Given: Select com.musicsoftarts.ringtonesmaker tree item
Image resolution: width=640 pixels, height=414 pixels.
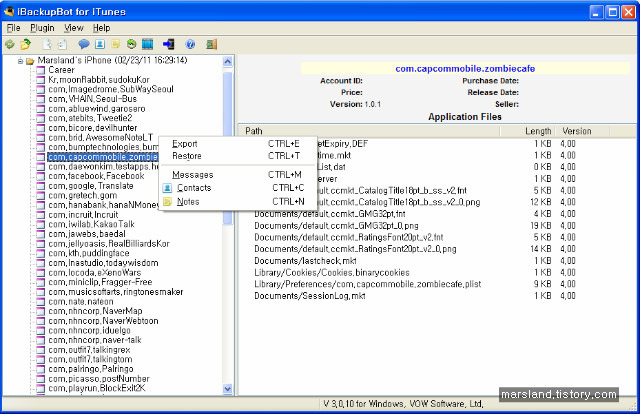Looking at the screenshot, I should click(x=116, y=292).
